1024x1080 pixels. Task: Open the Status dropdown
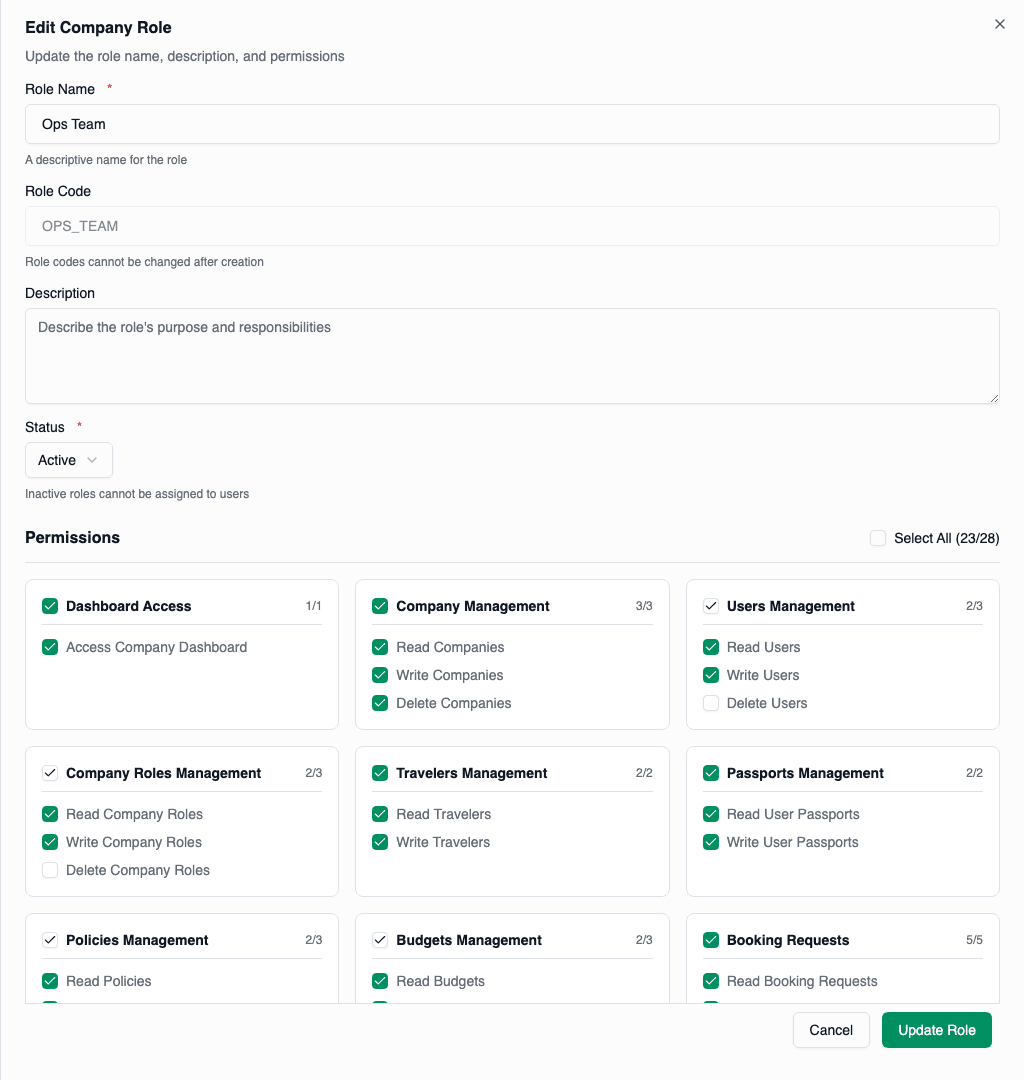coord(68,460)
